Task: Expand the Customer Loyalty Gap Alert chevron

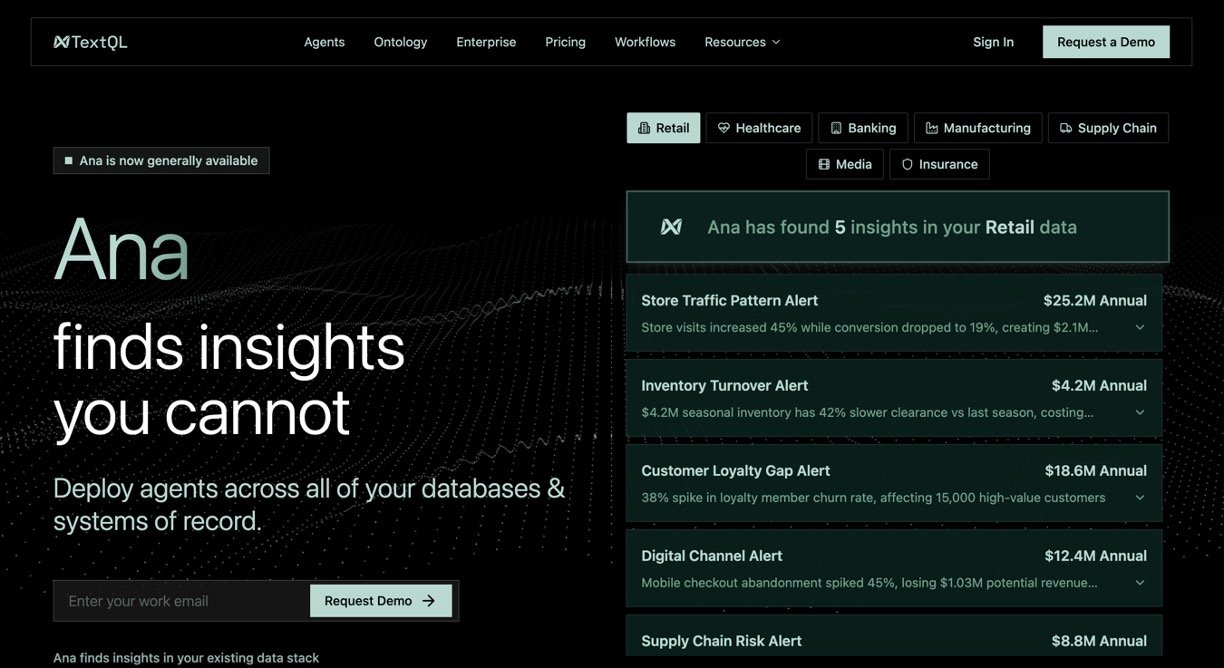Action: (1139, 497)
